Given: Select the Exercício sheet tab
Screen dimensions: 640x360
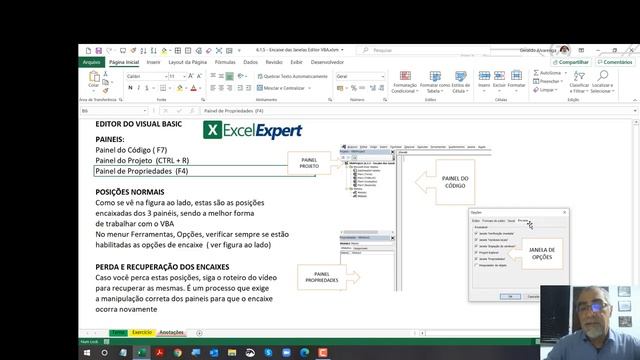Looking at the screenshot, I should coord(142,333).
